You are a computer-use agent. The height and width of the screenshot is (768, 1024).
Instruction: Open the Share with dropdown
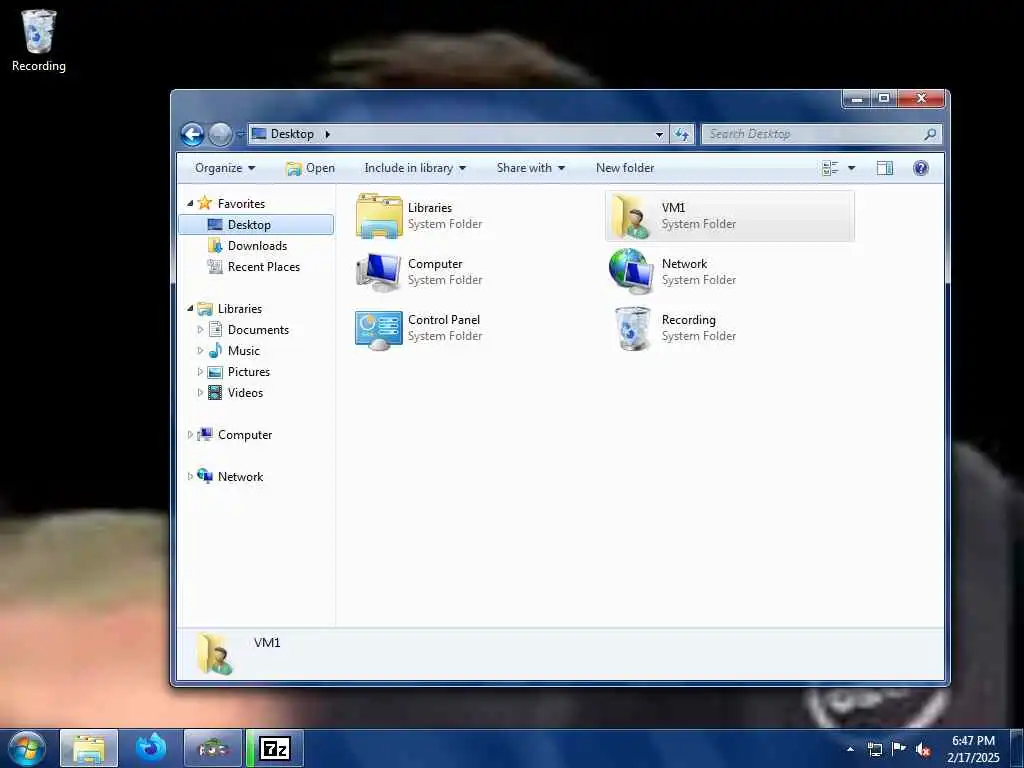pyautogui.click(x=530, y=168)
